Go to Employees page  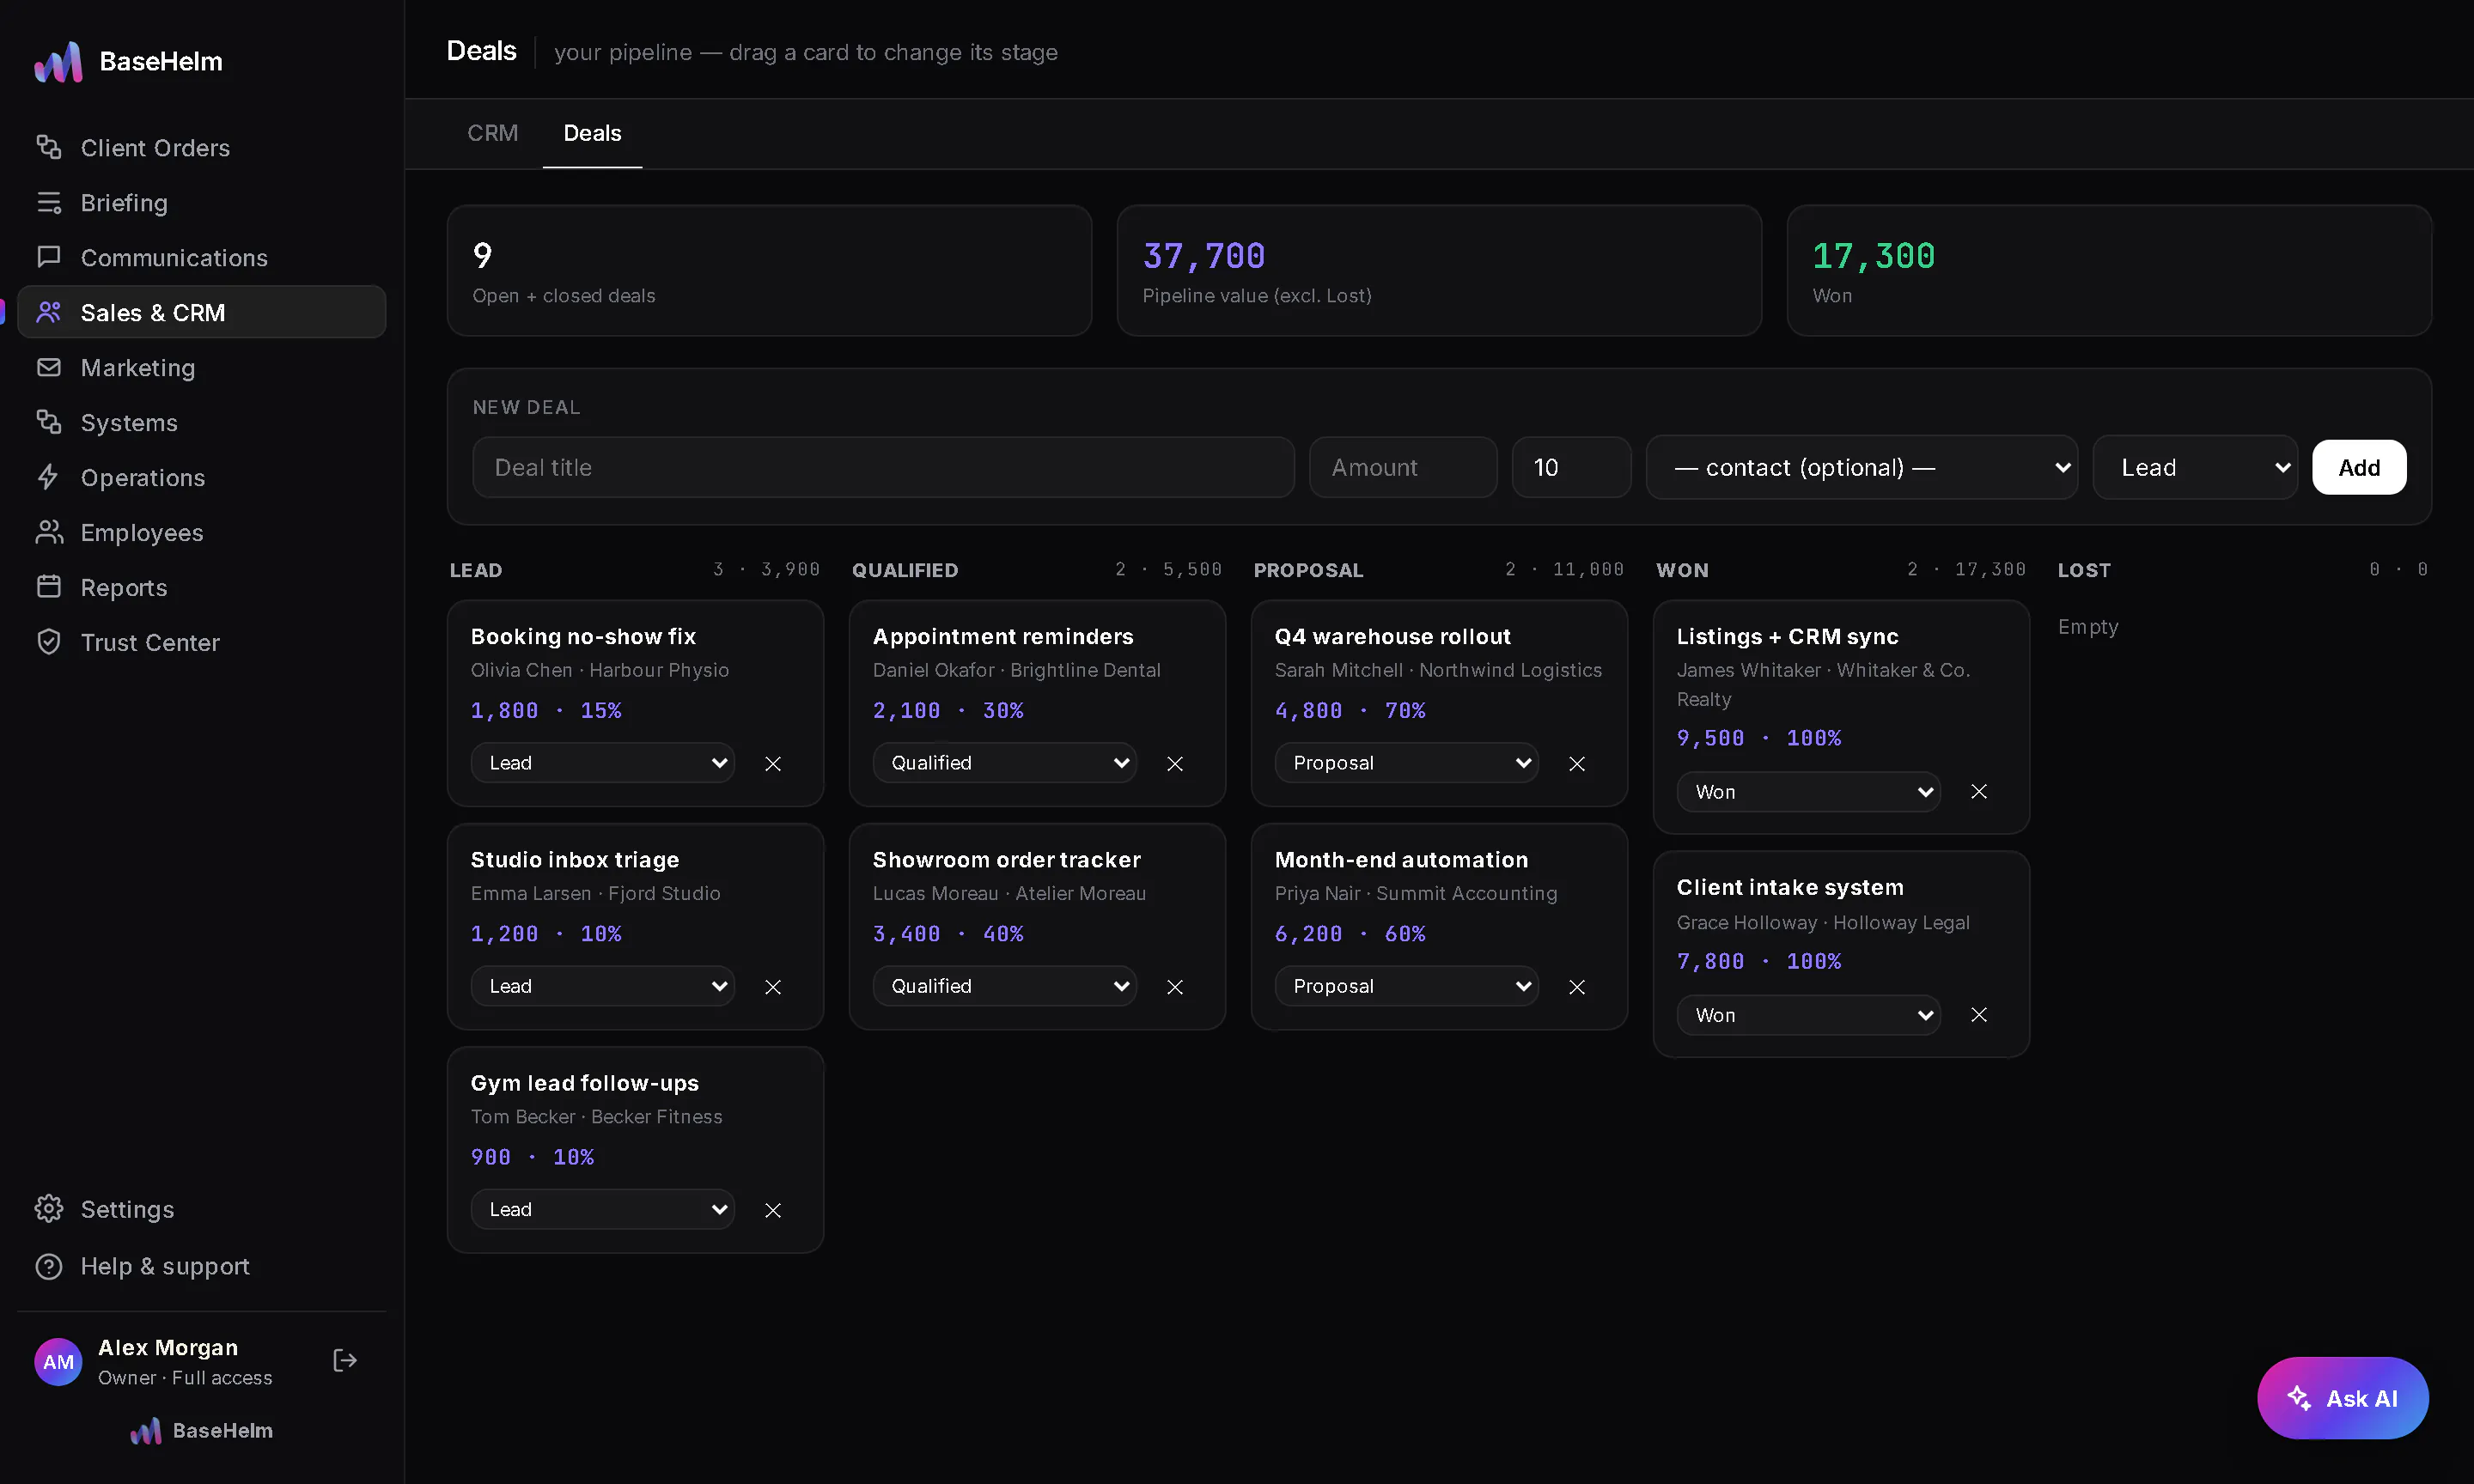coord(201,533)
